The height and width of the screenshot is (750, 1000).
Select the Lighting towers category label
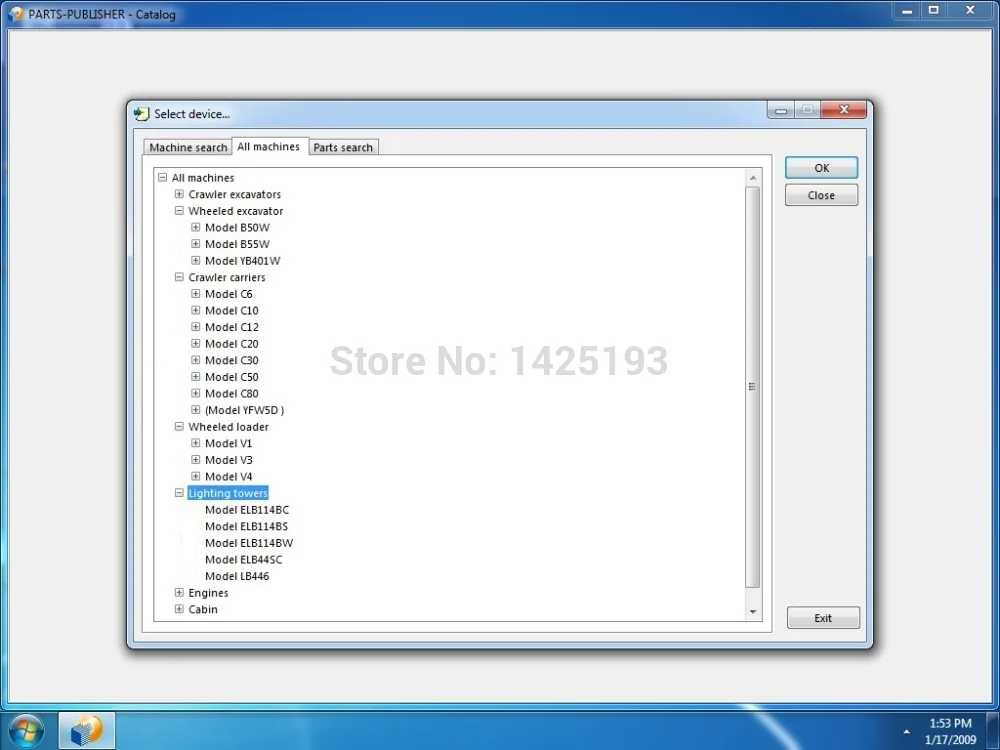[x=228, y=493]
